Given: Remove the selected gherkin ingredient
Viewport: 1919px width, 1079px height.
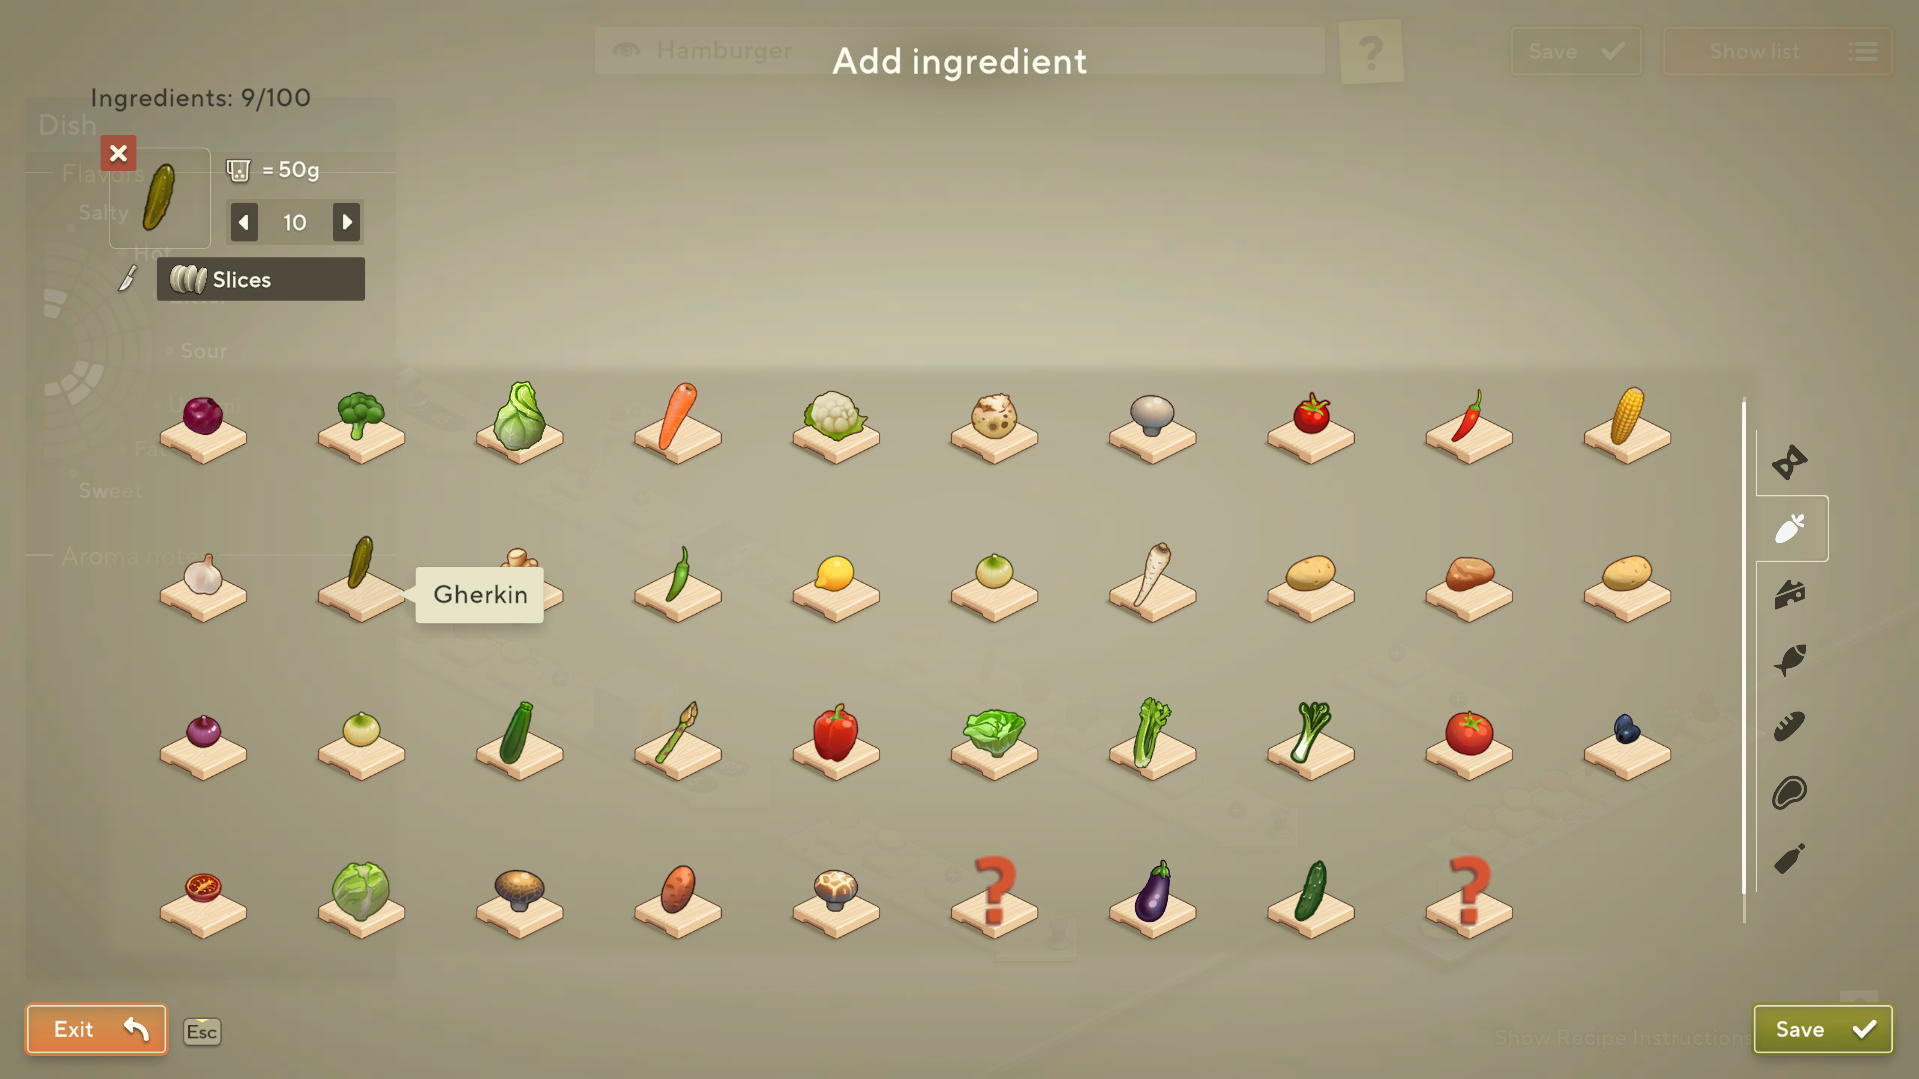Looking at the screenshot, I should point(118,153).
